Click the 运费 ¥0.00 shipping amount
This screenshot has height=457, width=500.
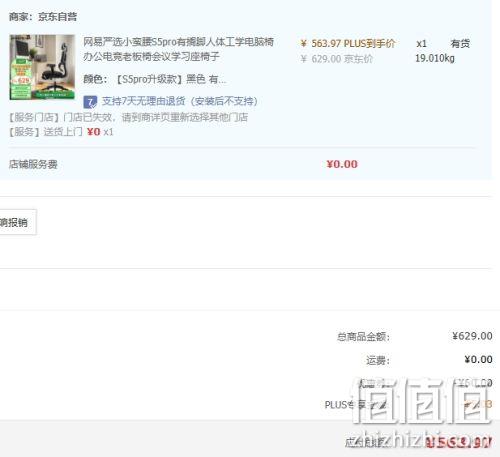click(x=478, y=359)
